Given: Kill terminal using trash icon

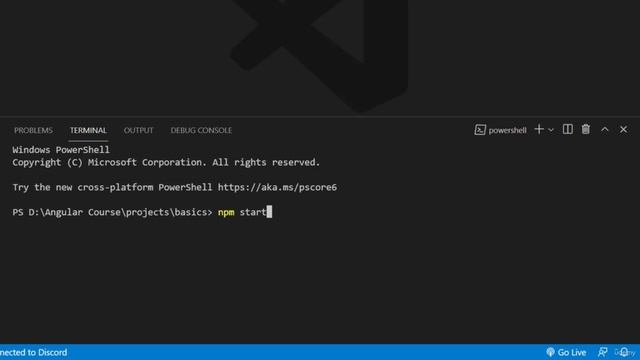Looking at the screenshot, I should coord(586,129).
